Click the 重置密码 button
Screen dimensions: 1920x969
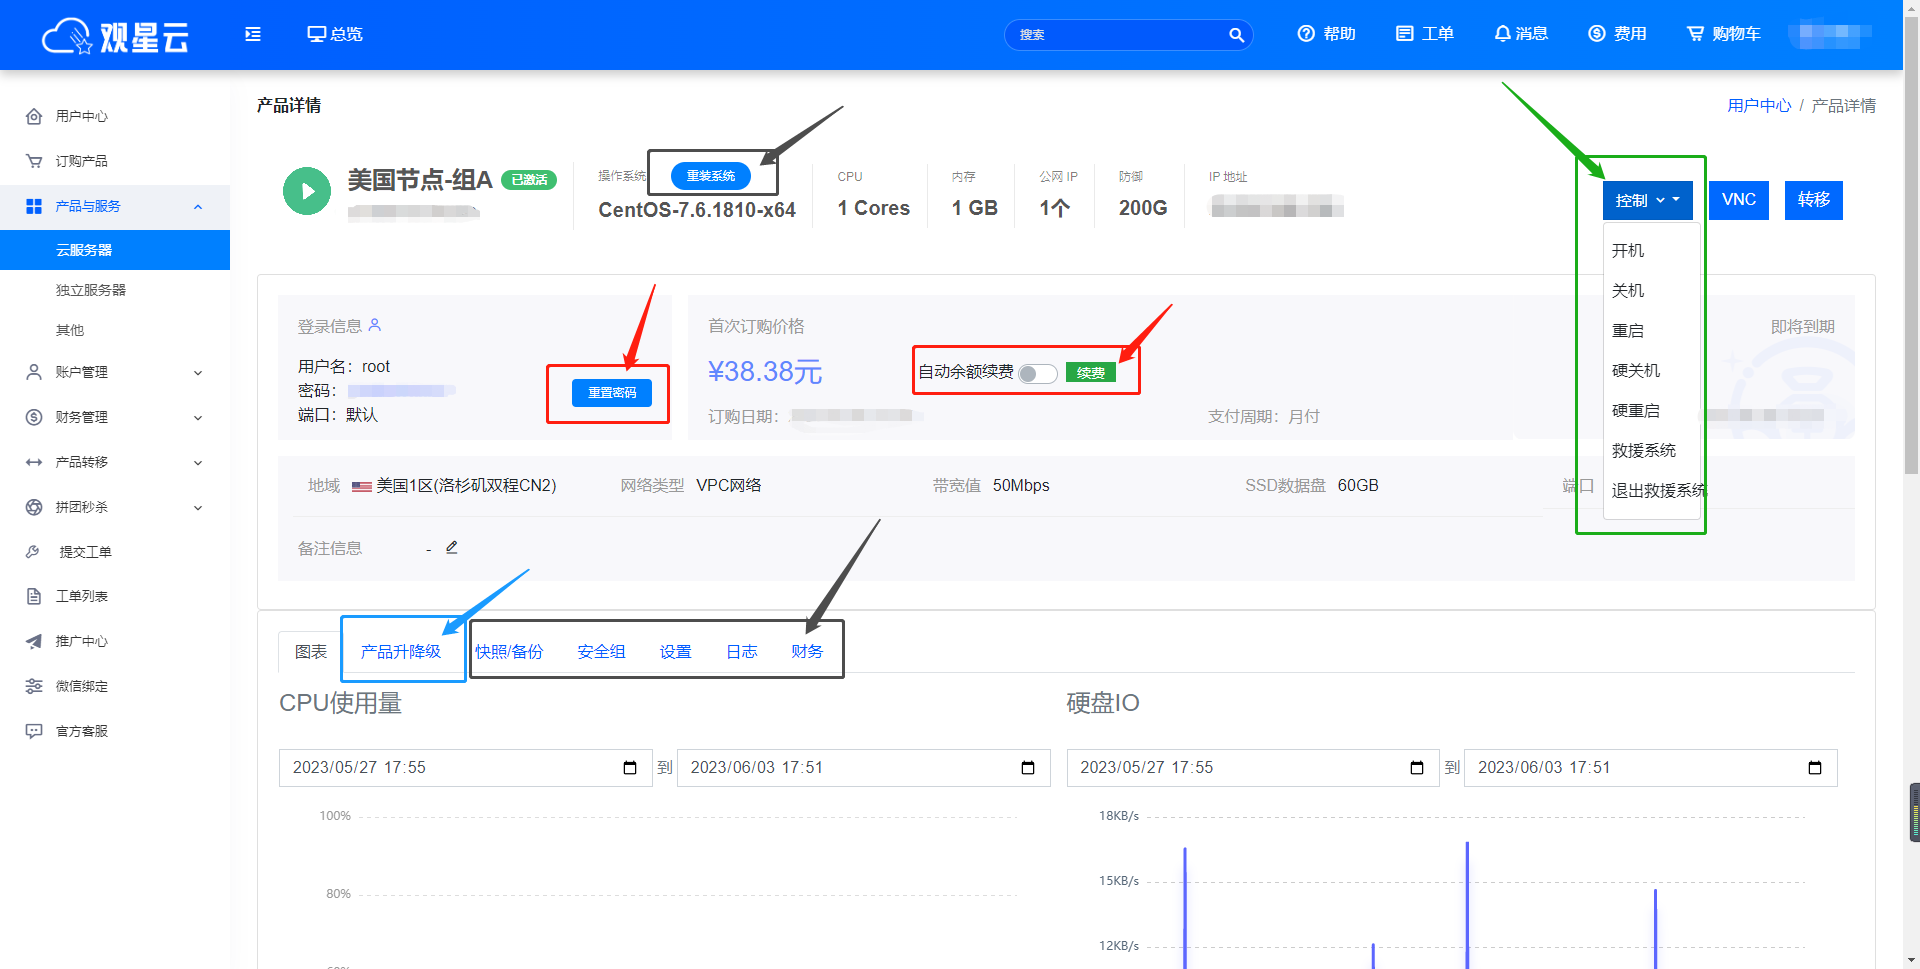(x=612, y=393)
